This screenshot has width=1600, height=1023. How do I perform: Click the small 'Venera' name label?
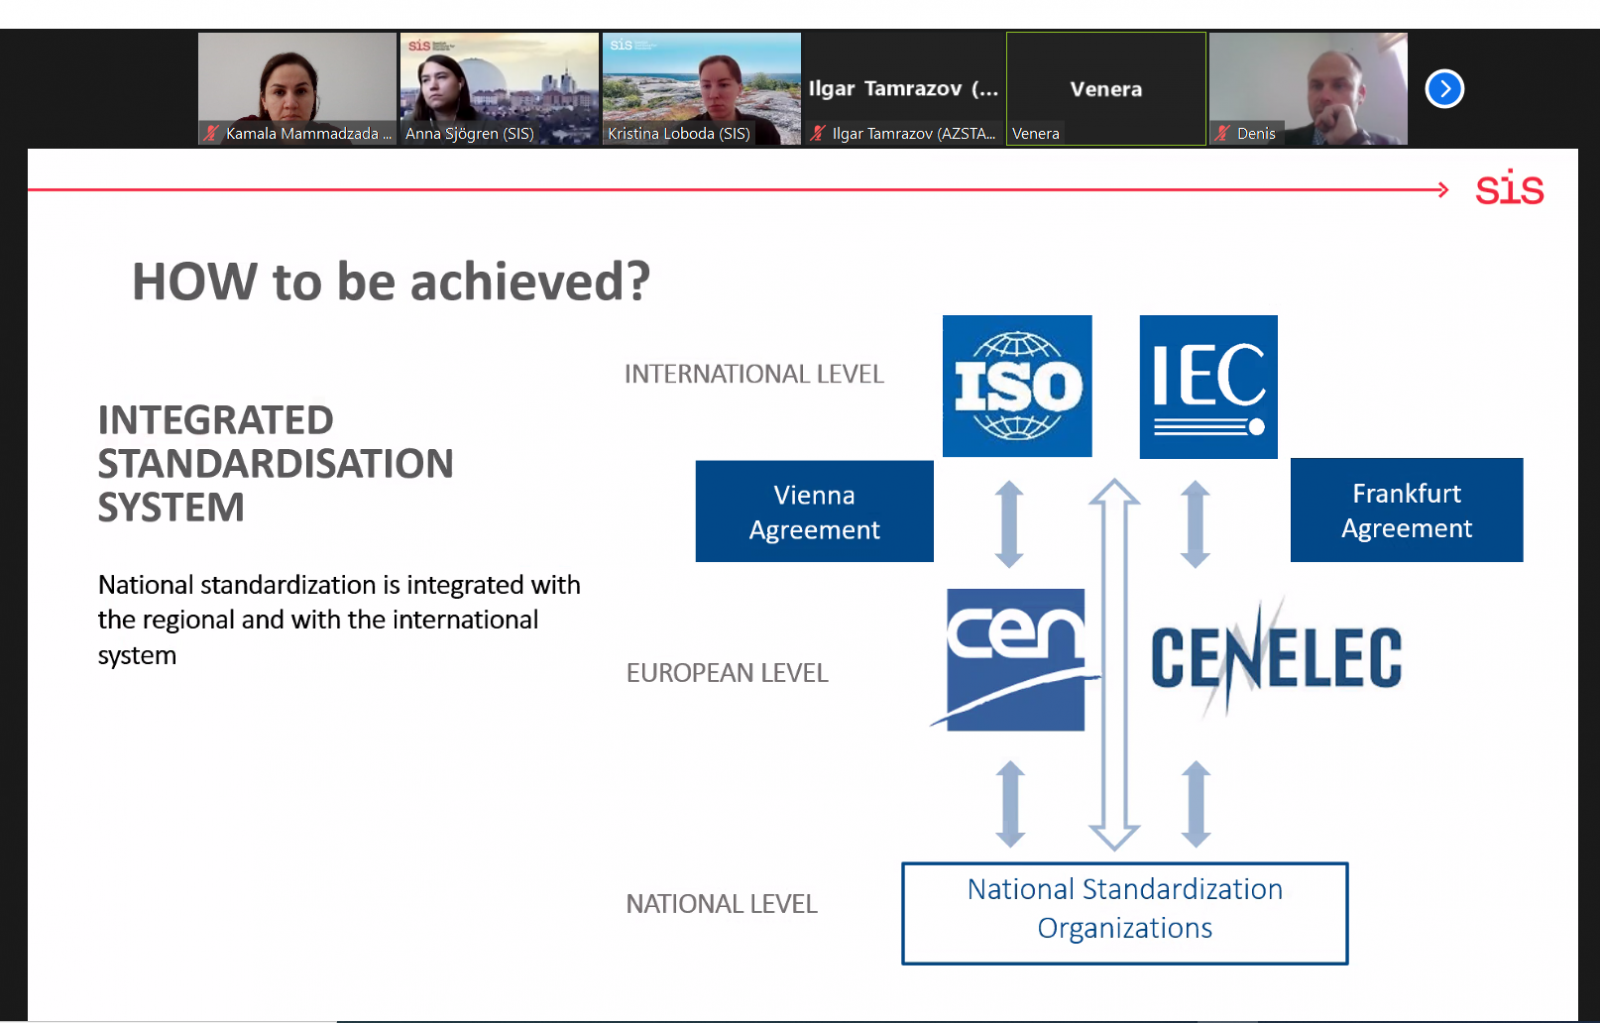coord(1035,133)
